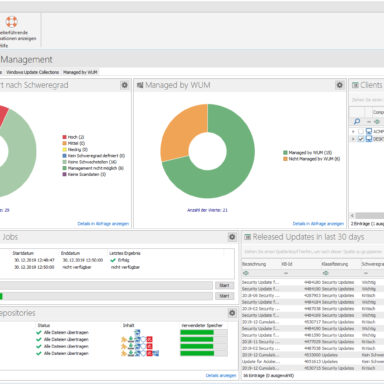Click the filter icon in Clients grid filter row
This screenshot has height=384, width=384.
[x=377, y=122]
